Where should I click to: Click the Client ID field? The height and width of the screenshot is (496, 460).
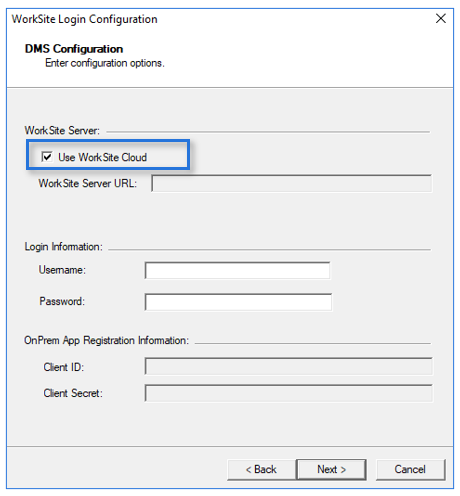[x=289, y=367]
